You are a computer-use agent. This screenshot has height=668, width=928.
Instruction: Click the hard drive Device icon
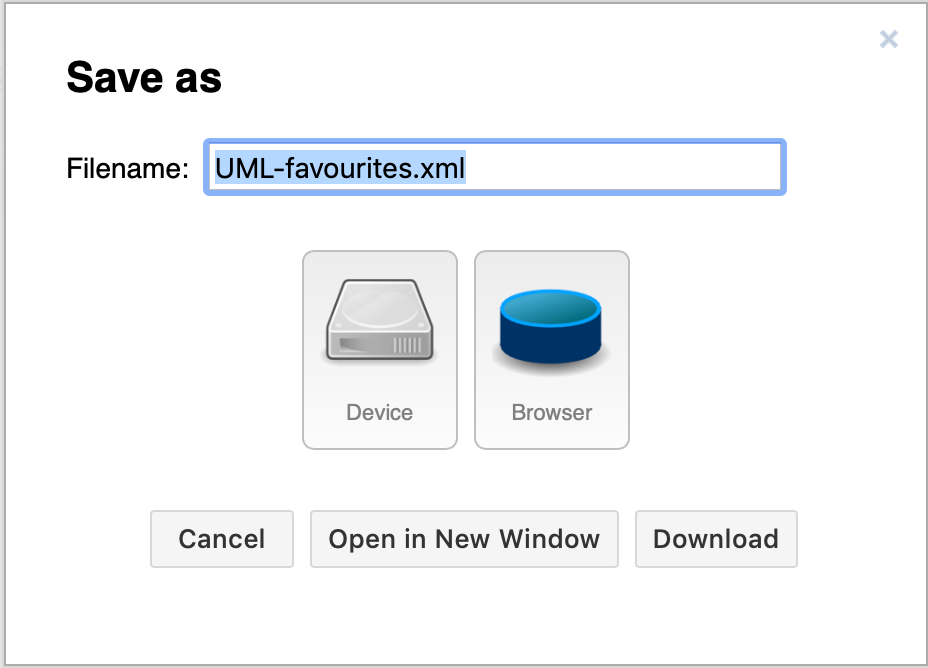[x=380, y=320]
